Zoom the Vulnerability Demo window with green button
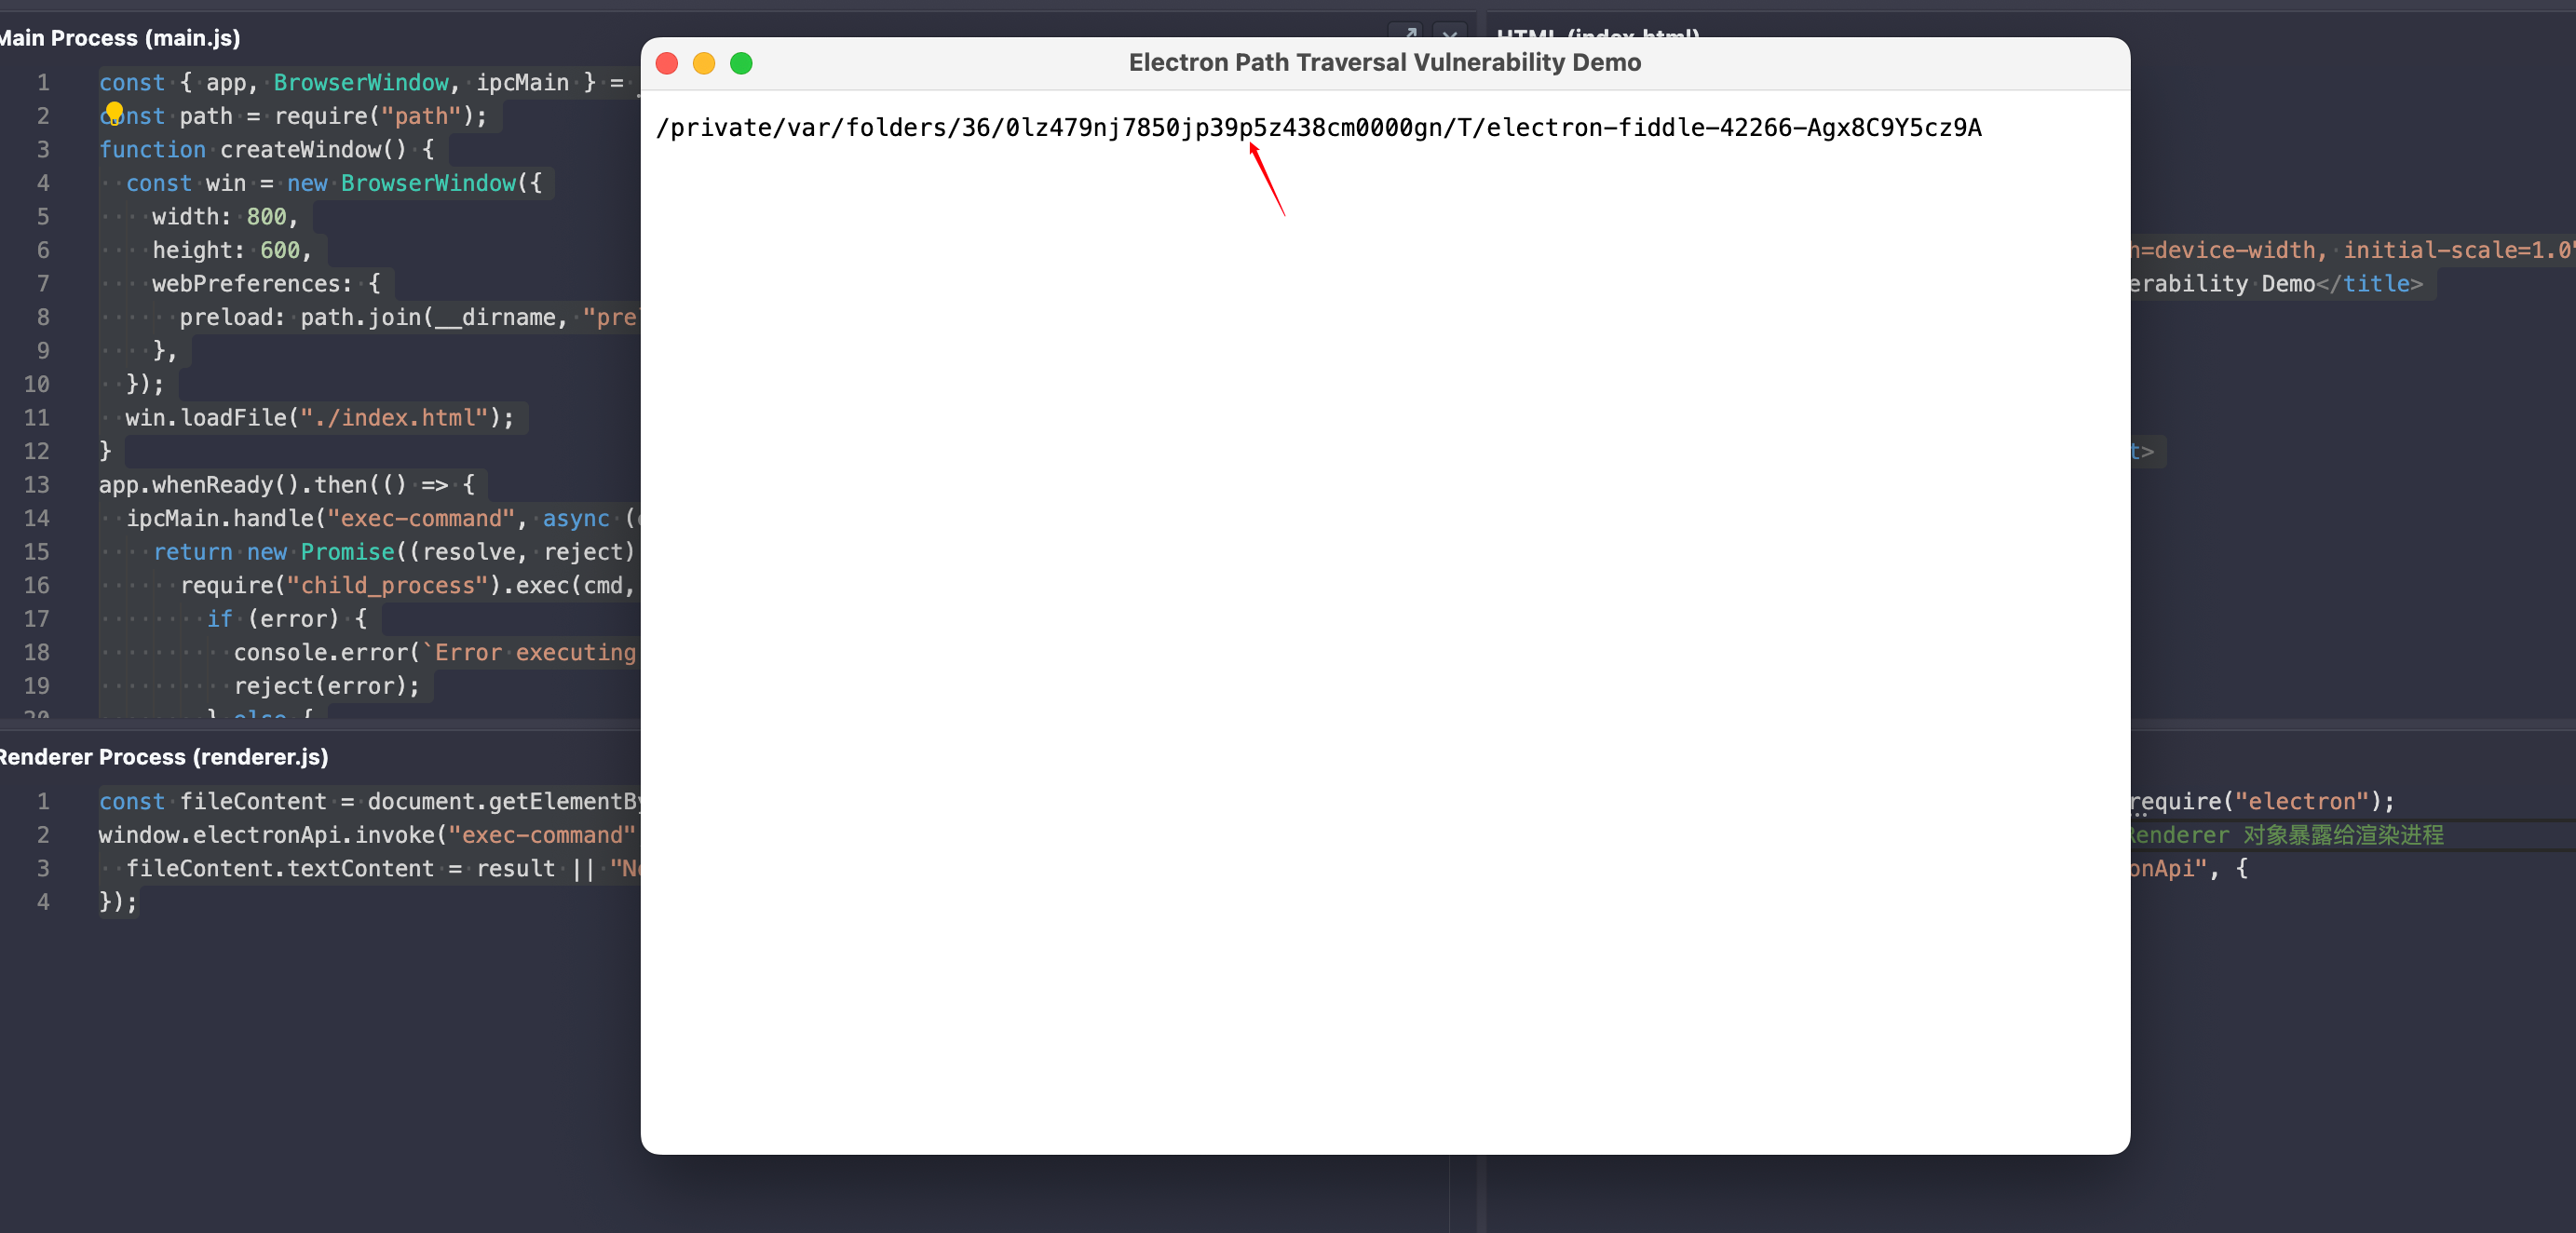2576x1233 pixels. point(741,63)
